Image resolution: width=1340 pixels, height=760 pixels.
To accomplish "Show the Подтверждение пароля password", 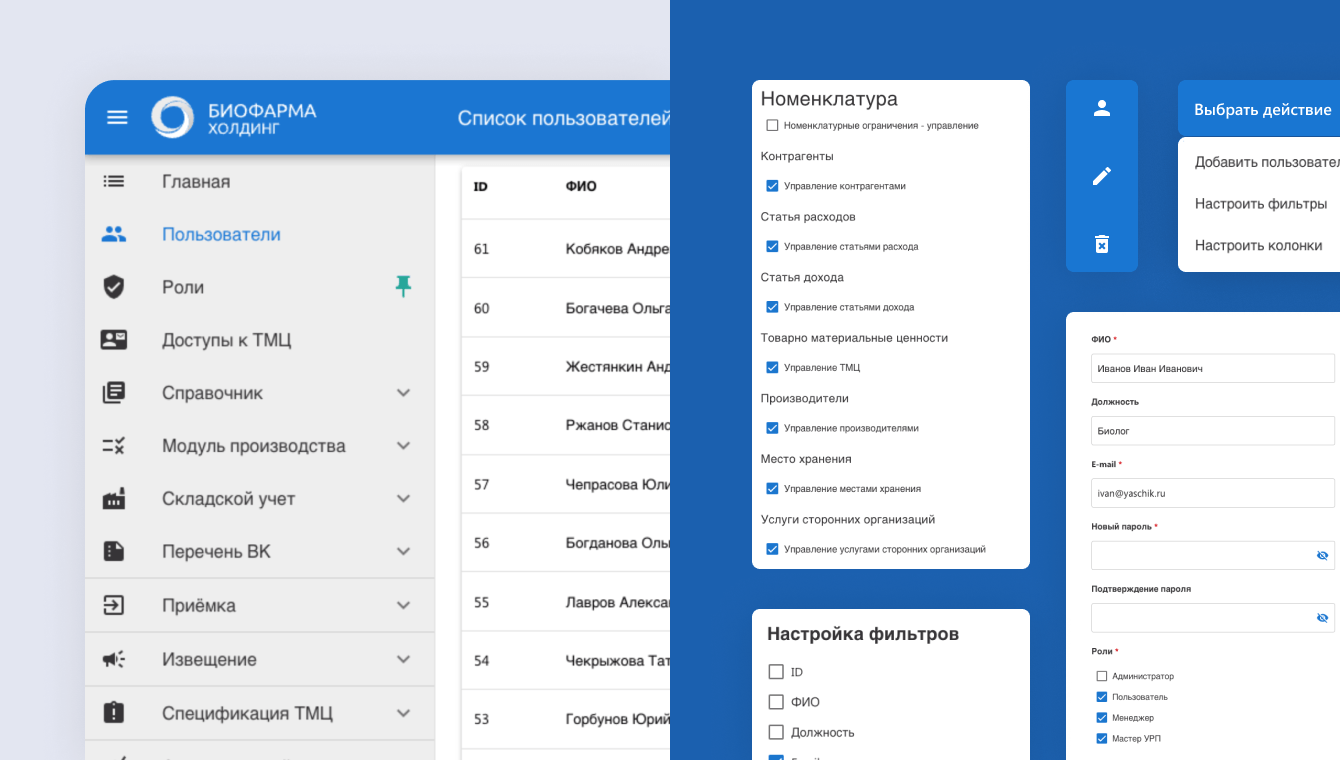I will pos(1322,618).
